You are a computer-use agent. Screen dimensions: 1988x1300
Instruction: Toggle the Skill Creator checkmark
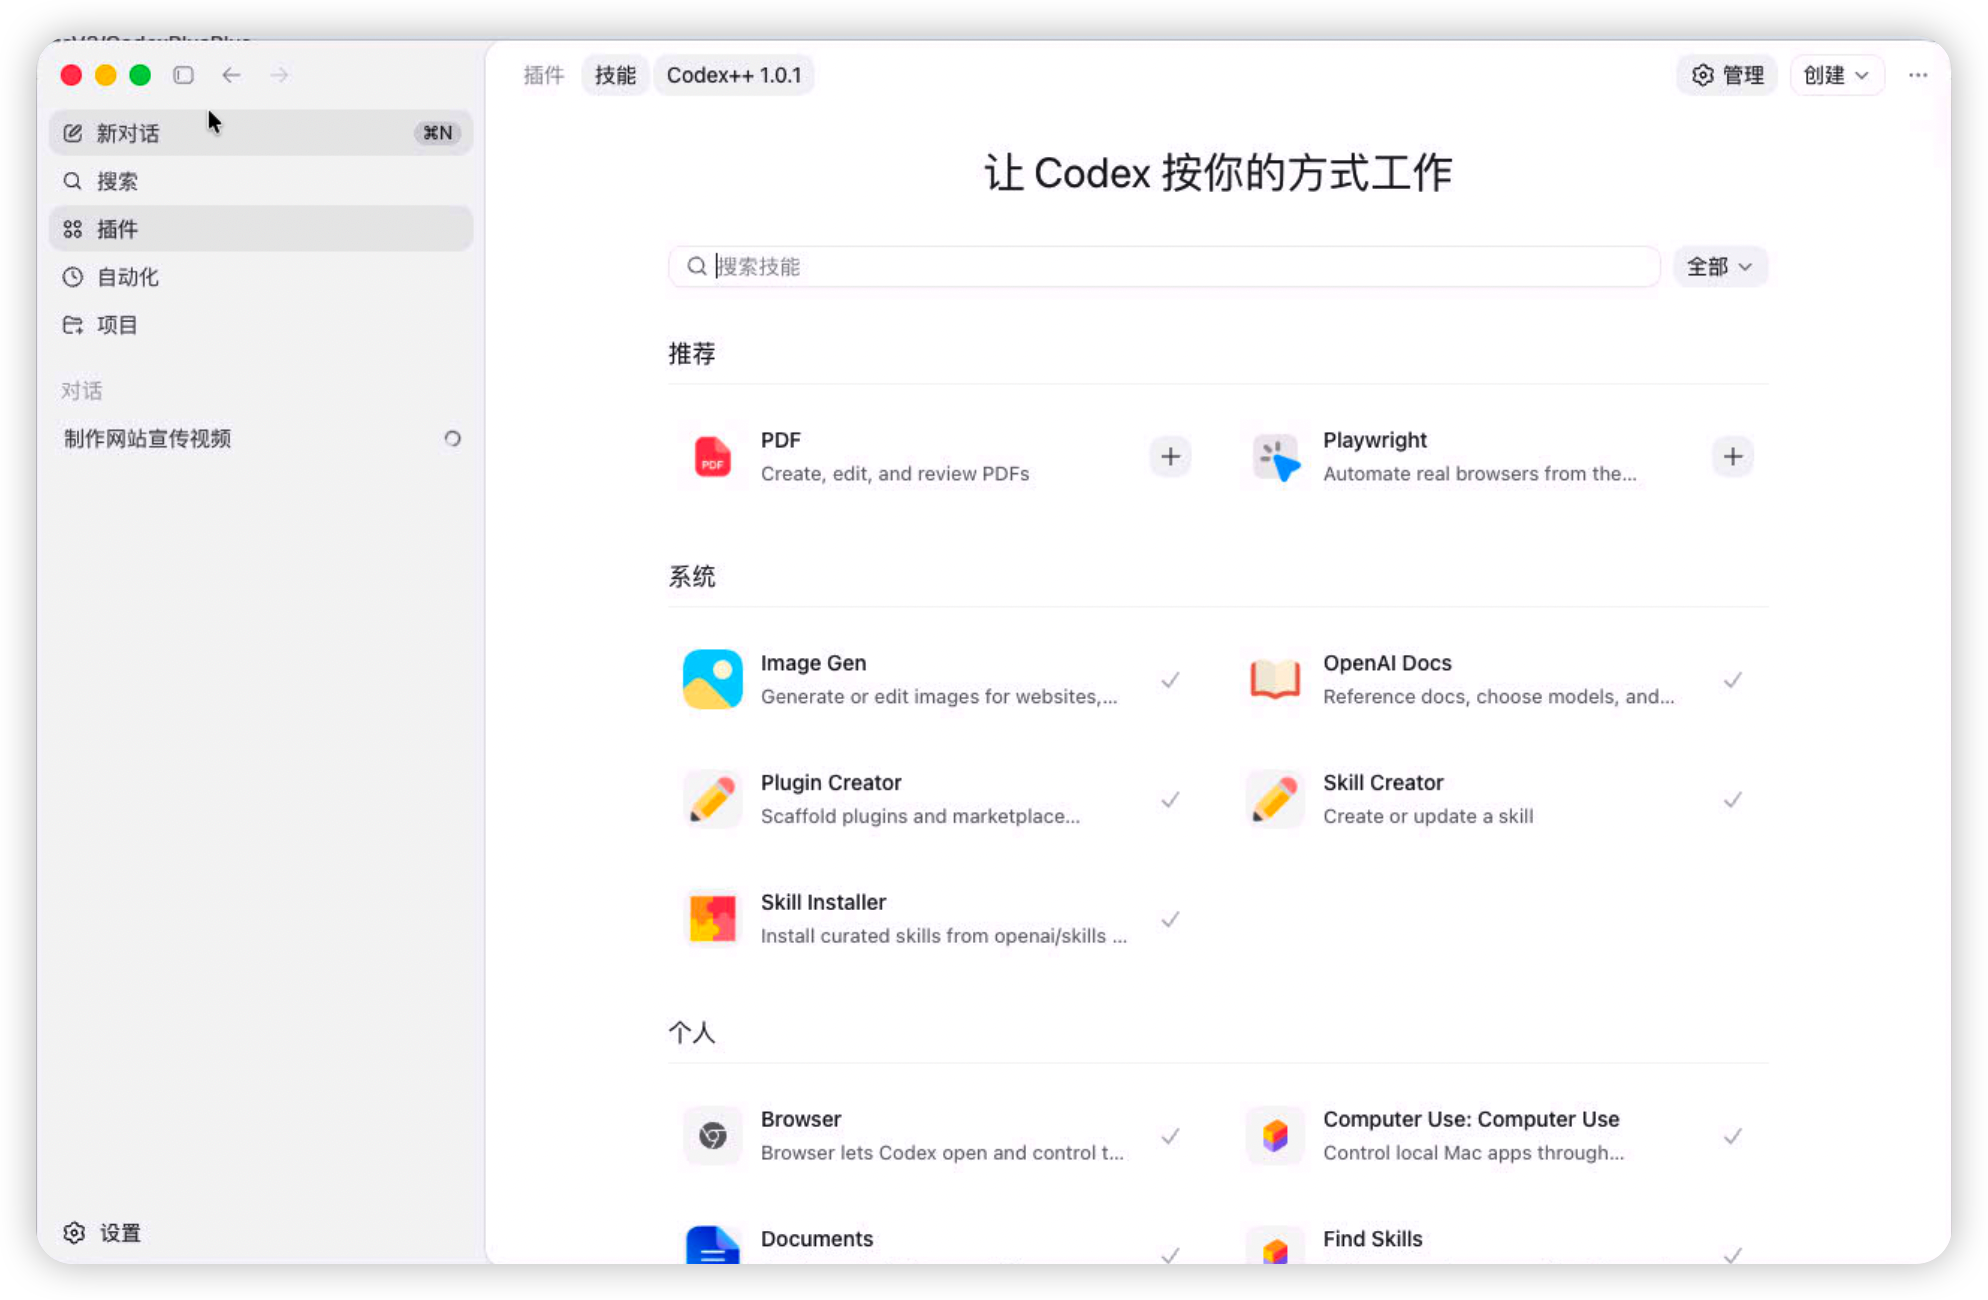pyautogui.click(x=1733, y=800)
